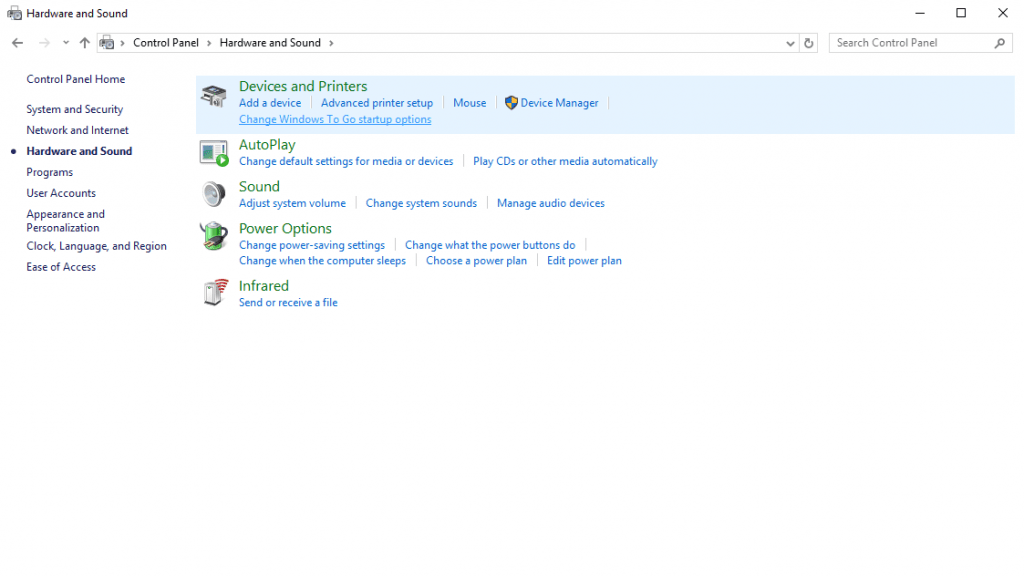The height and width of the screenshot is (576, 1024).
Task: Click Add a device link
Action: [x=270, y=103]
